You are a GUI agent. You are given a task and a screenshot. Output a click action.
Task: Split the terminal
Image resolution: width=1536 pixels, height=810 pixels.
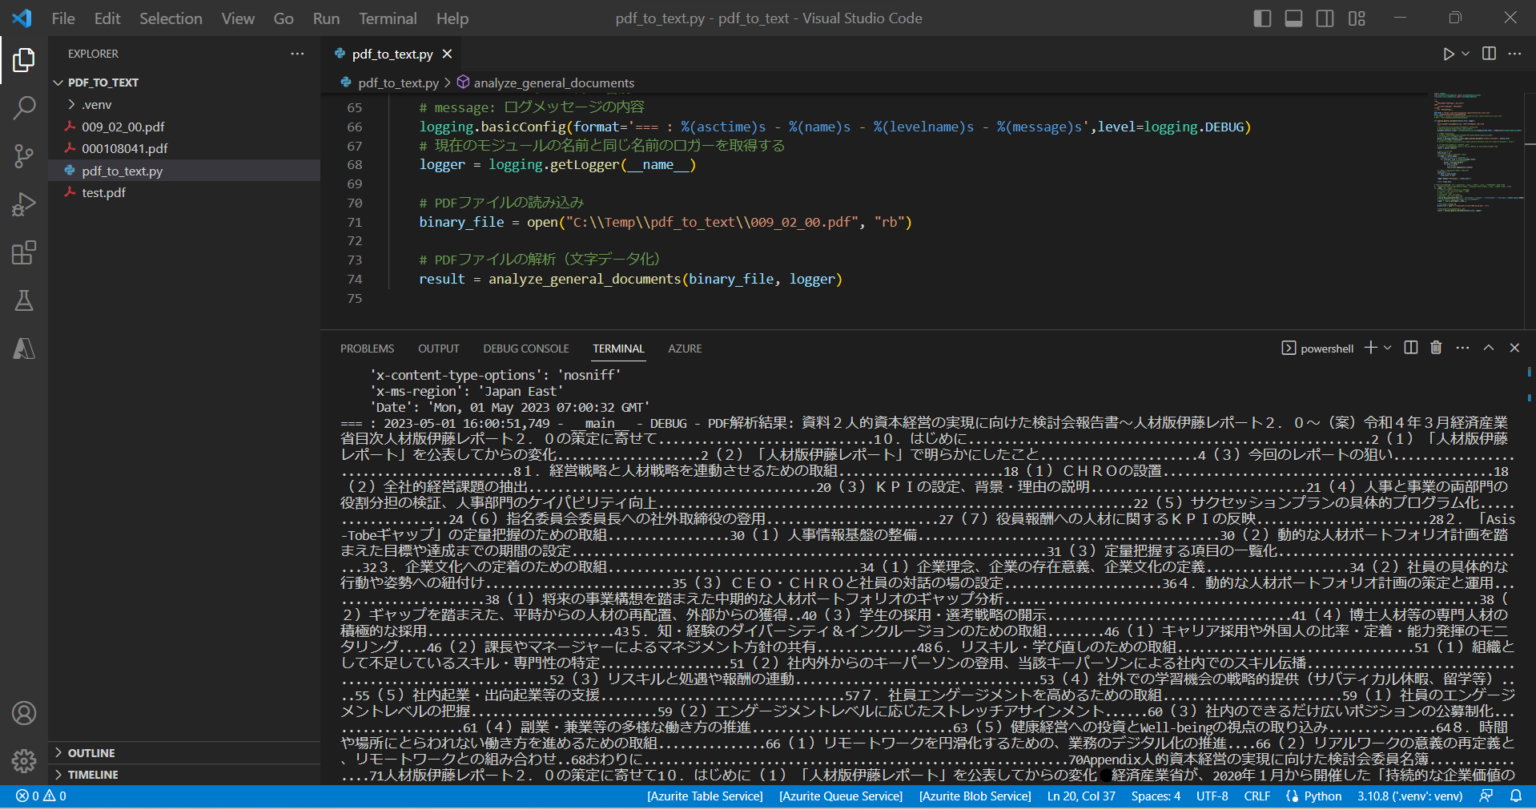click(1410, 347)
